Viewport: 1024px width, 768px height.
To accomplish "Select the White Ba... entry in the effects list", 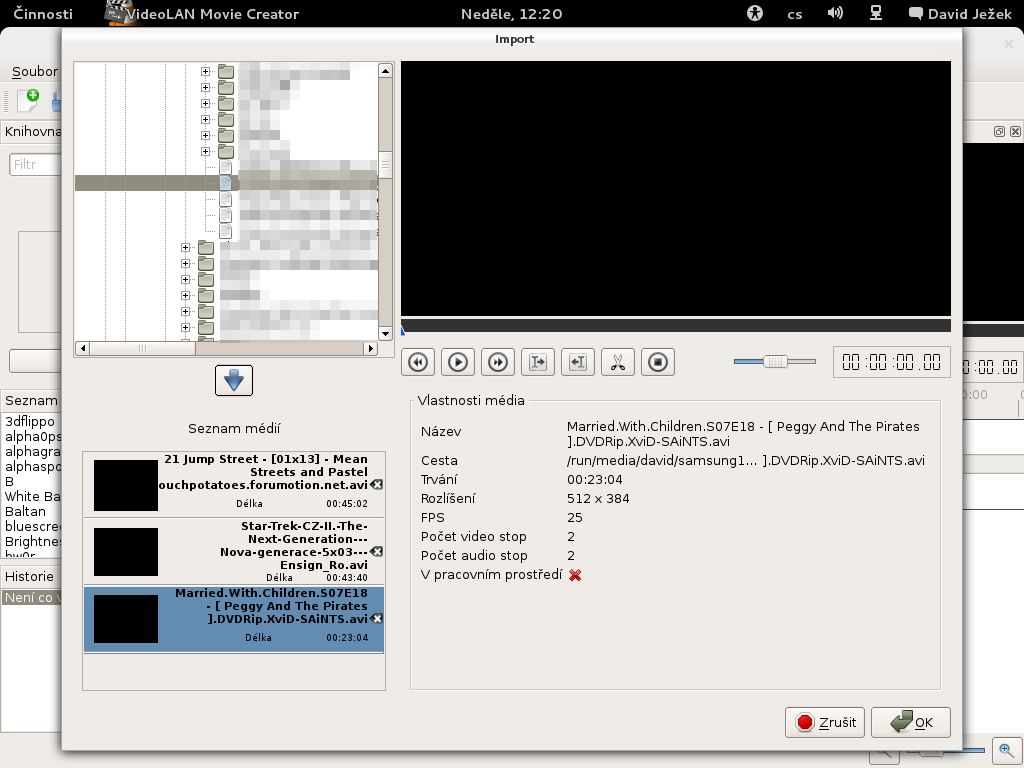I will 32,496.
